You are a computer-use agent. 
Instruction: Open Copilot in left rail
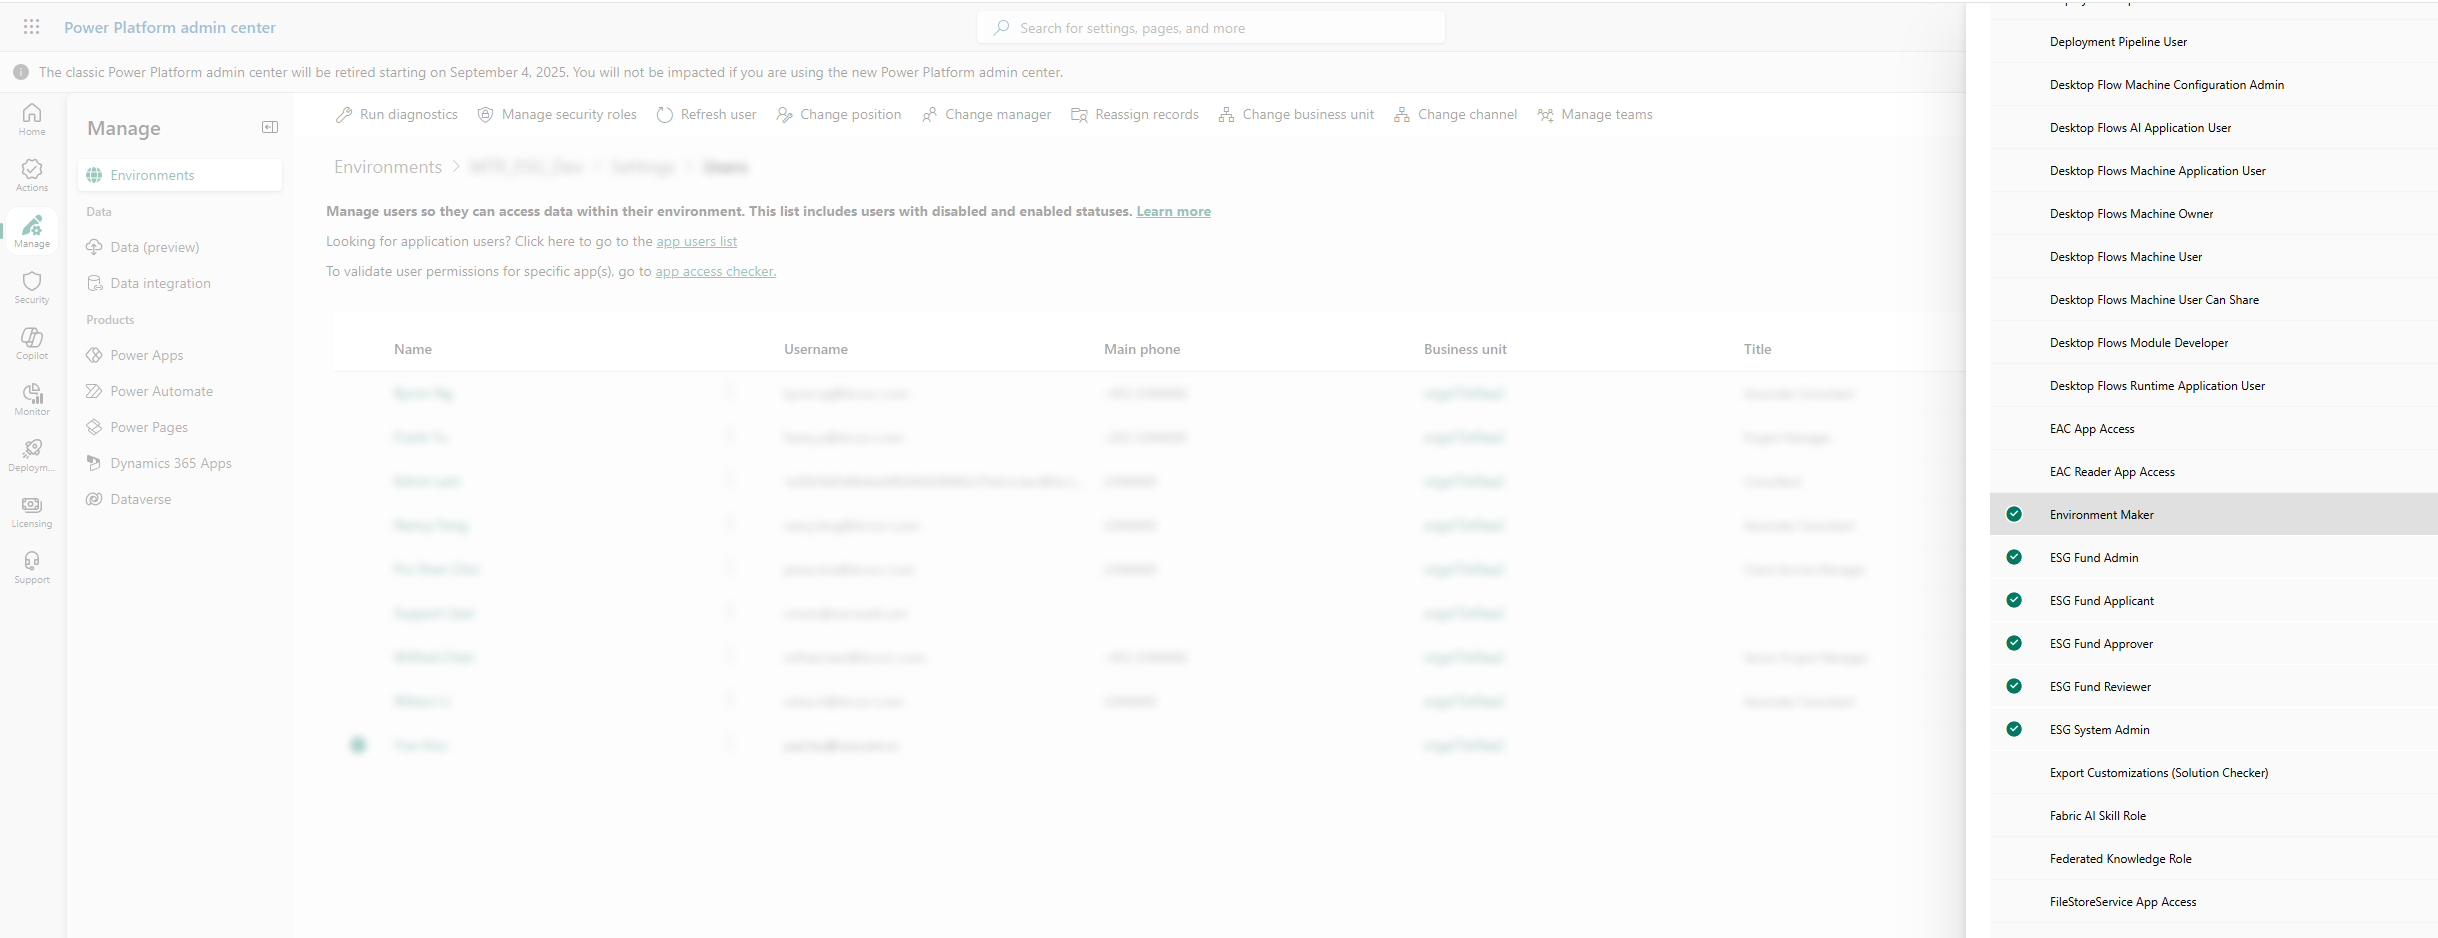point(32,343)
